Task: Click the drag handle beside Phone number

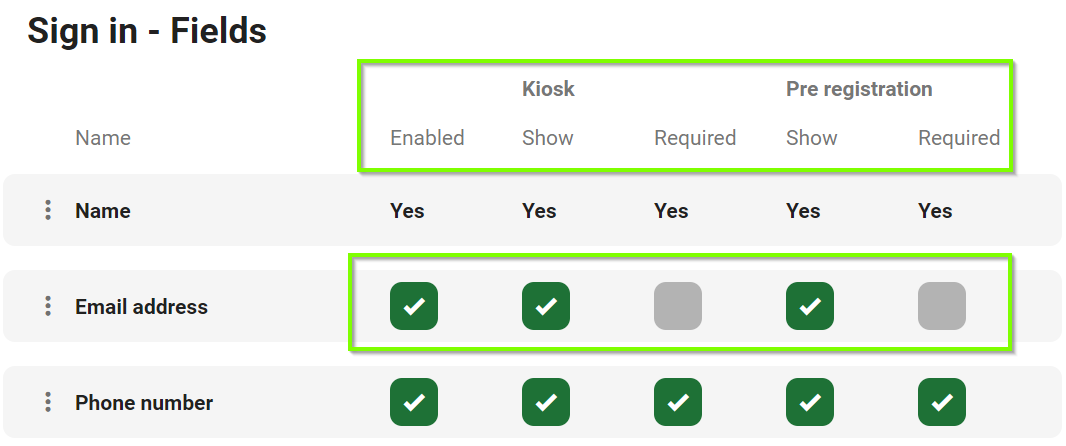Action: pyautogui.click(x=48, y=403)
